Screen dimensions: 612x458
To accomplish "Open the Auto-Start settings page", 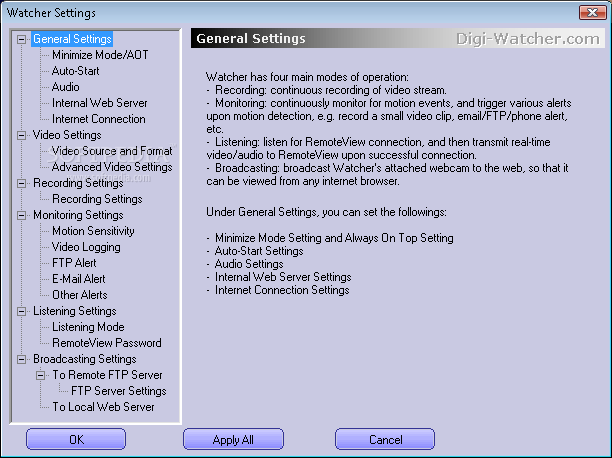I will (x=76, y=71).
